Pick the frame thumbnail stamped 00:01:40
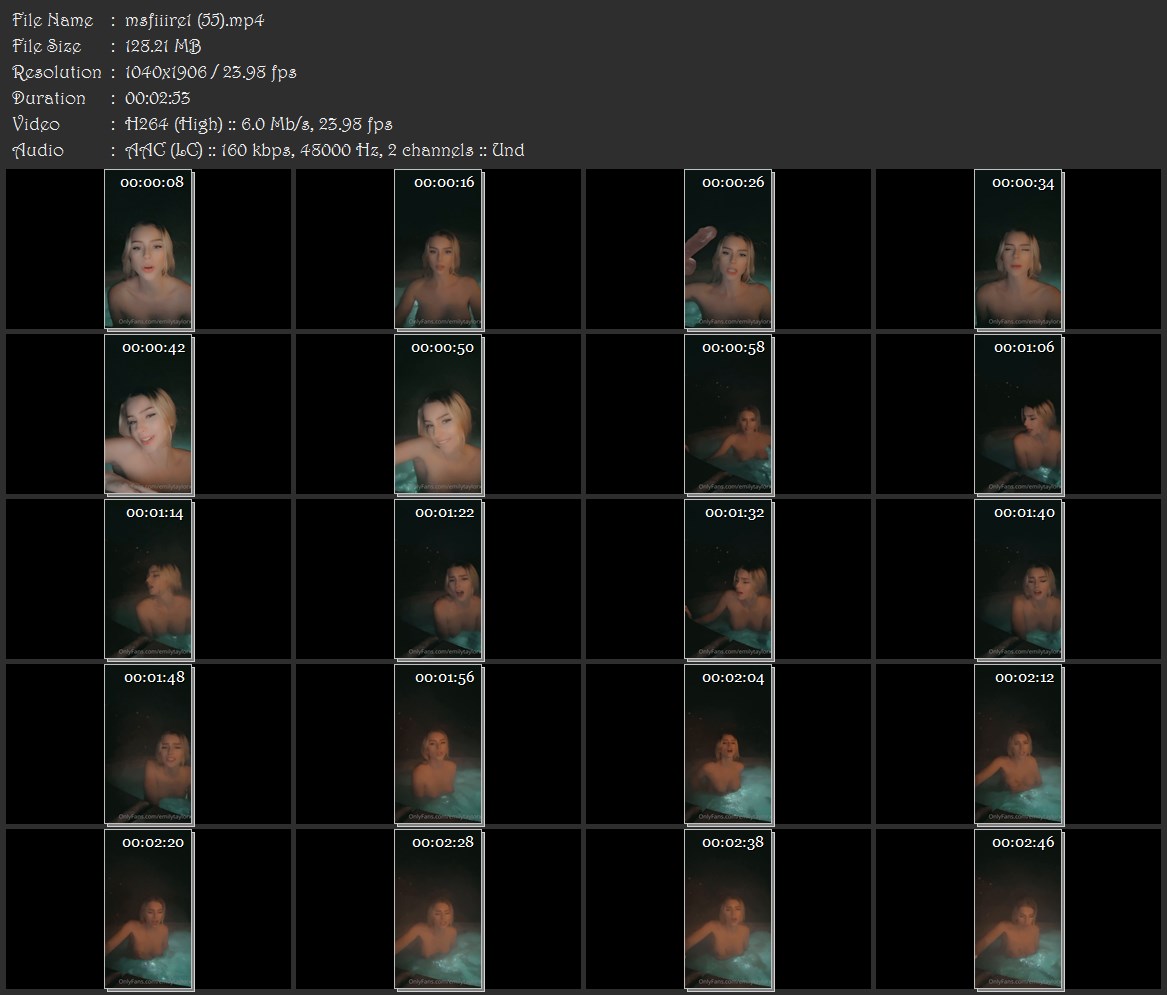This screenshot has height=995, width=1167. pyautogui.click(x=1019, y=579)
